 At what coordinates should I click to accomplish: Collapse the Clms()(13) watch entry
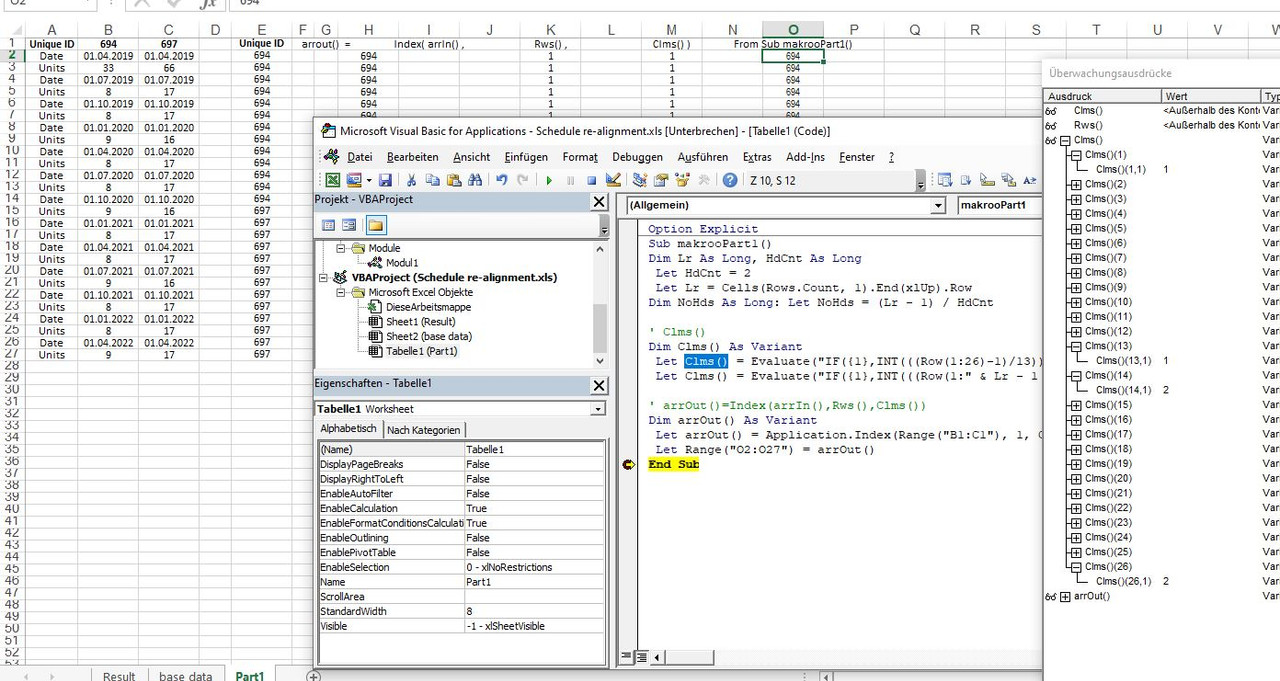tap(1076, 346)
